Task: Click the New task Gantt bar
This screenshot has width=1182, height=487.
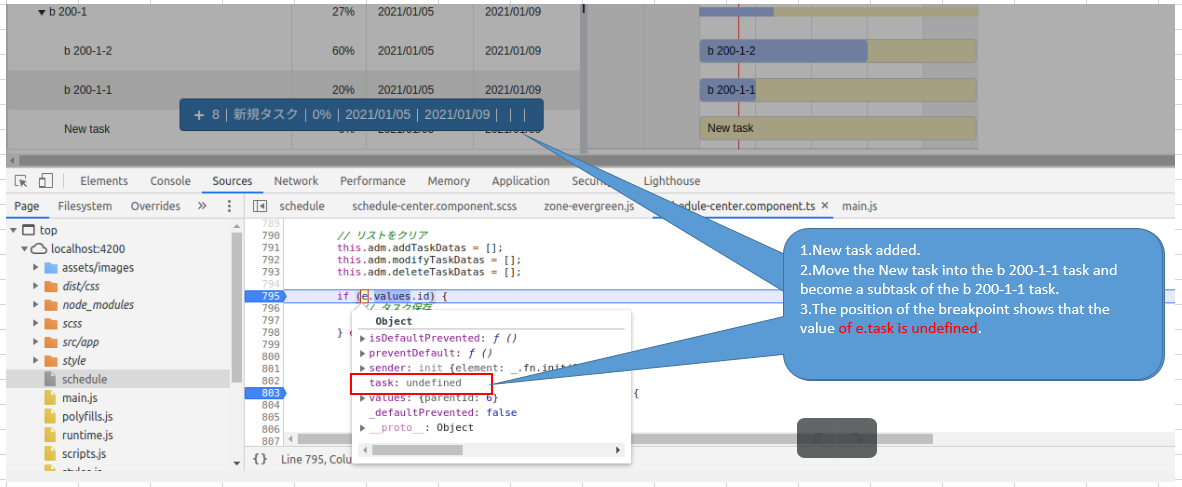Action: (838, 128)
